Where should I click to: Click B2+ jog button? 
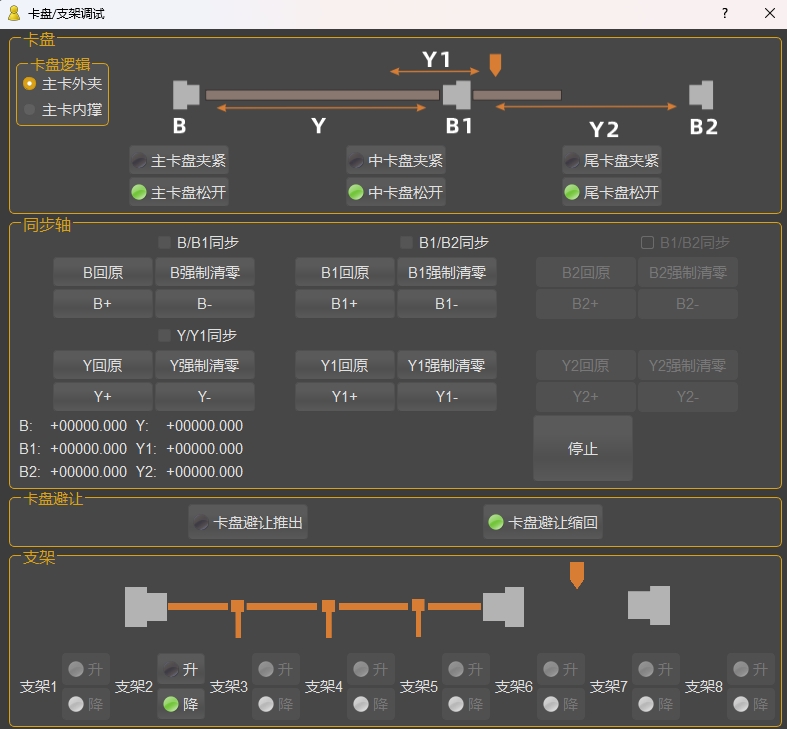[586, 304]
